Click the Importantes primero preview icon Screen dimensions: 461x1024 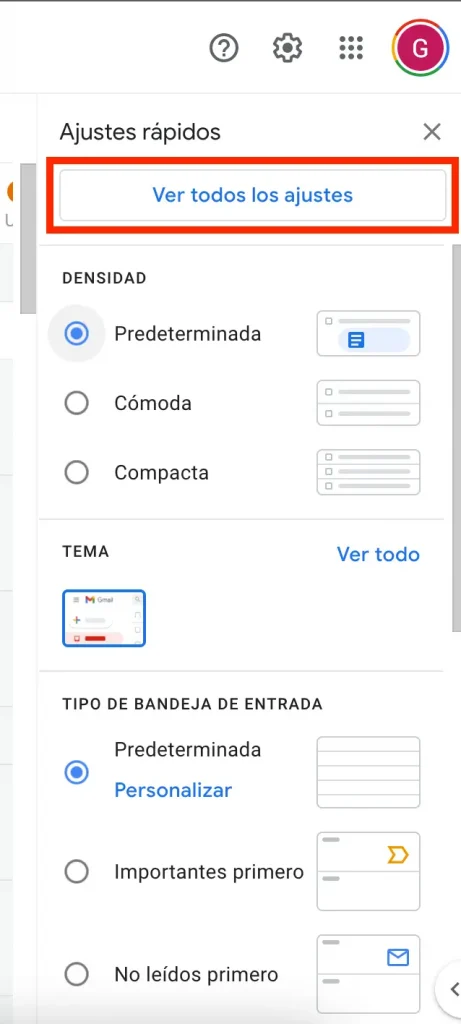368,871
